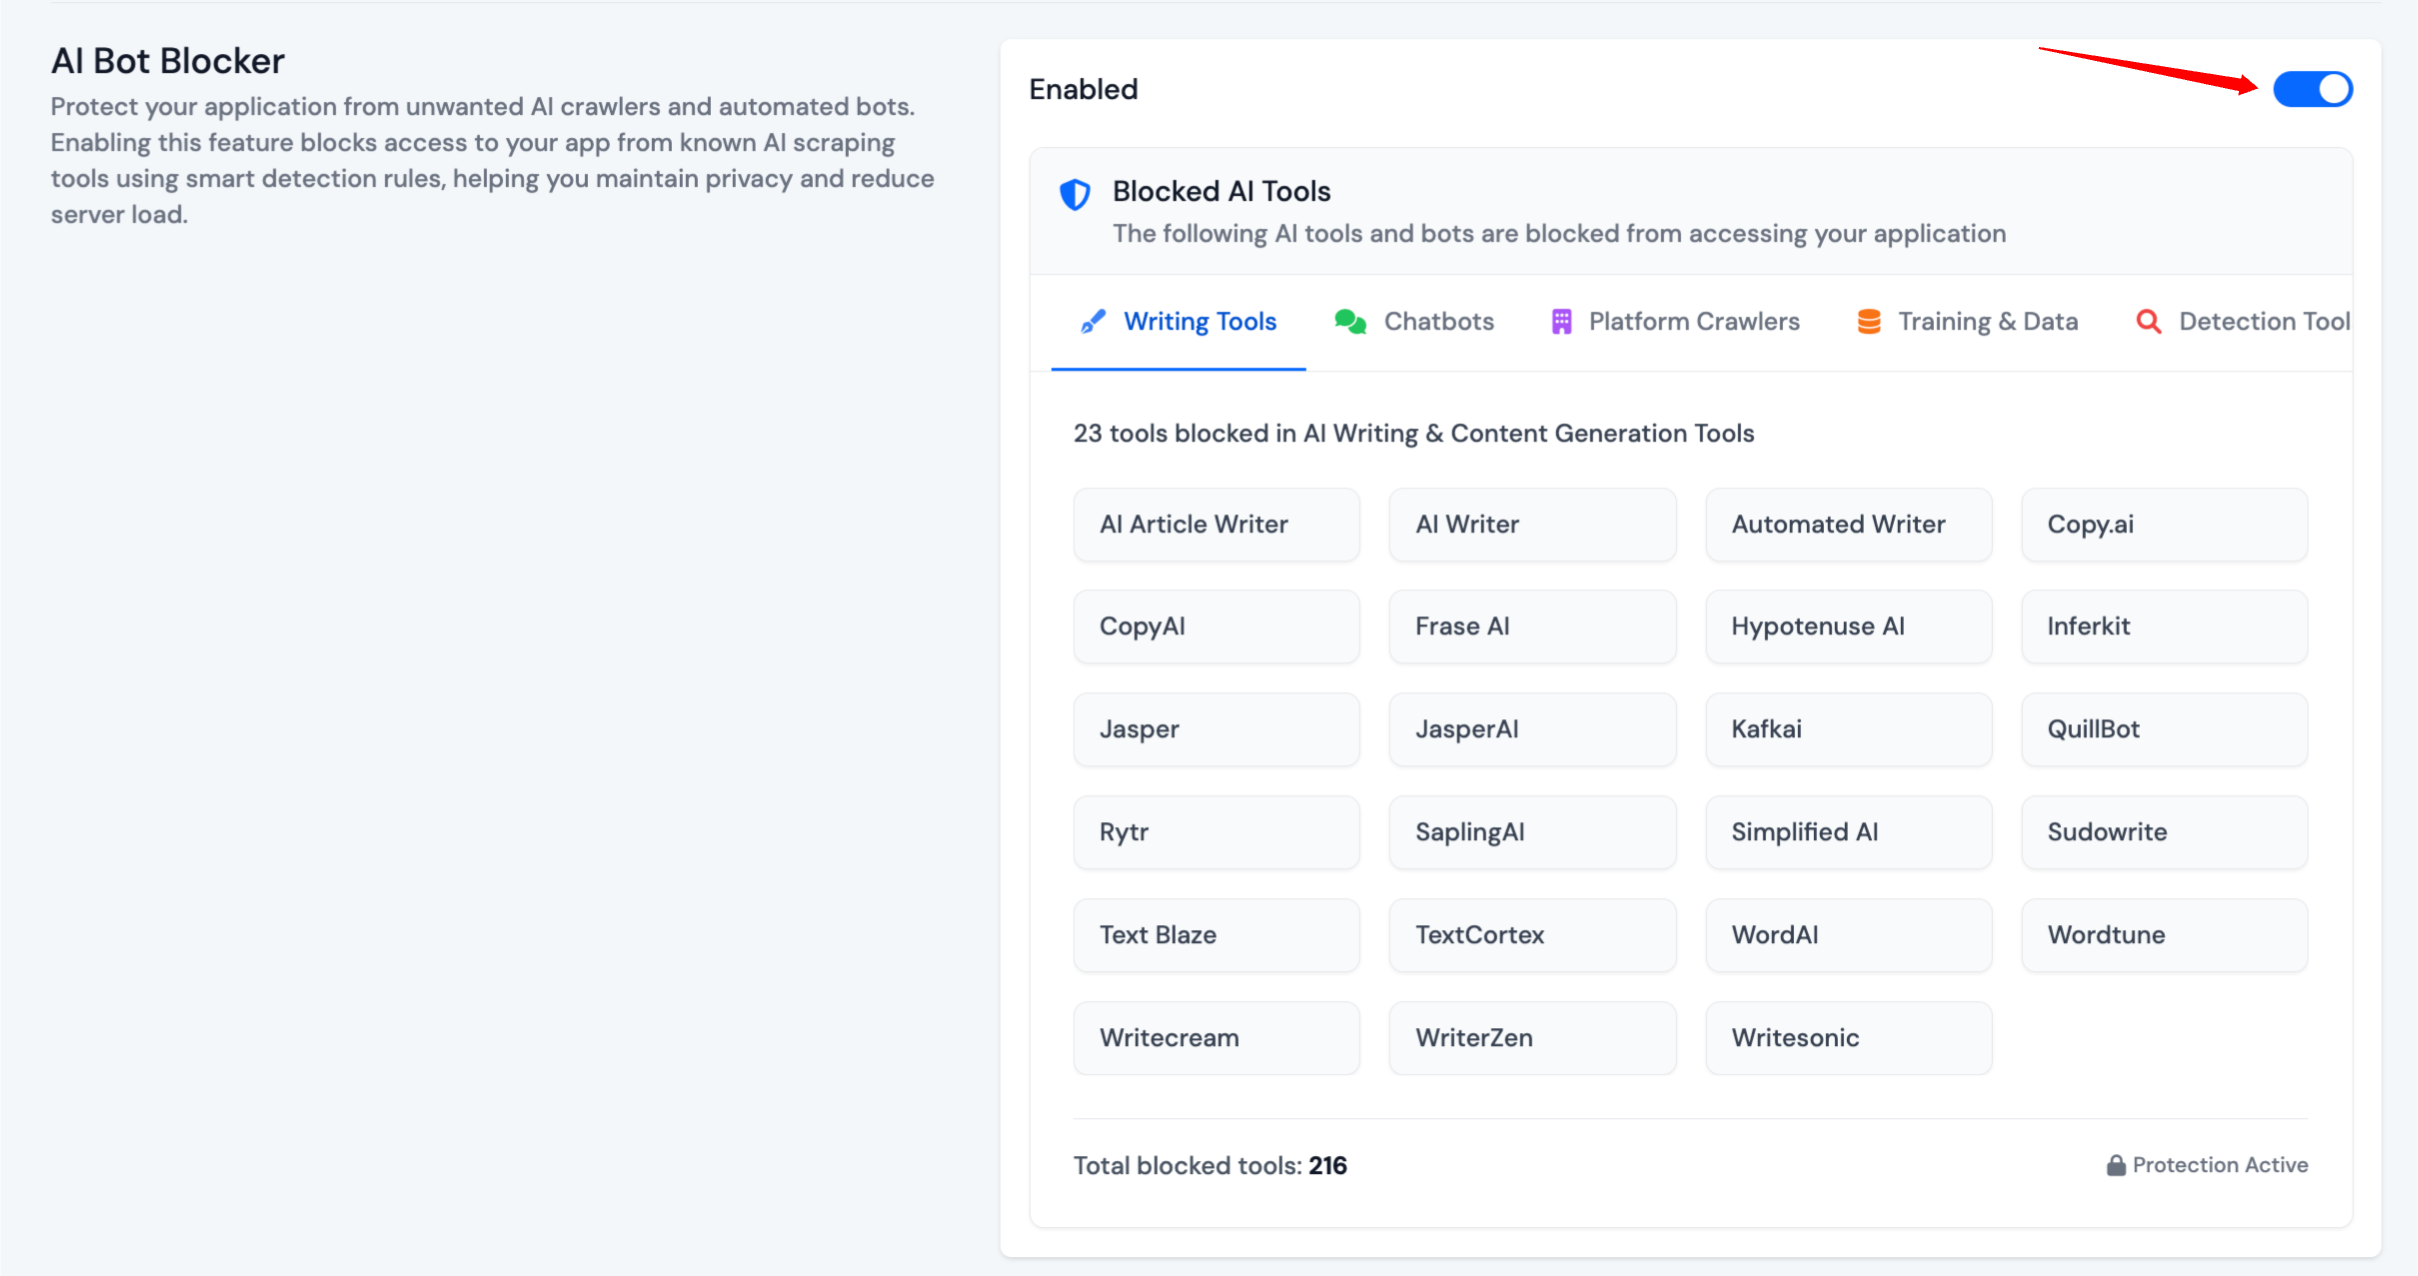Click the Writing Tools pen icon
The image size is (2418, 1276).
[1093, 321]
